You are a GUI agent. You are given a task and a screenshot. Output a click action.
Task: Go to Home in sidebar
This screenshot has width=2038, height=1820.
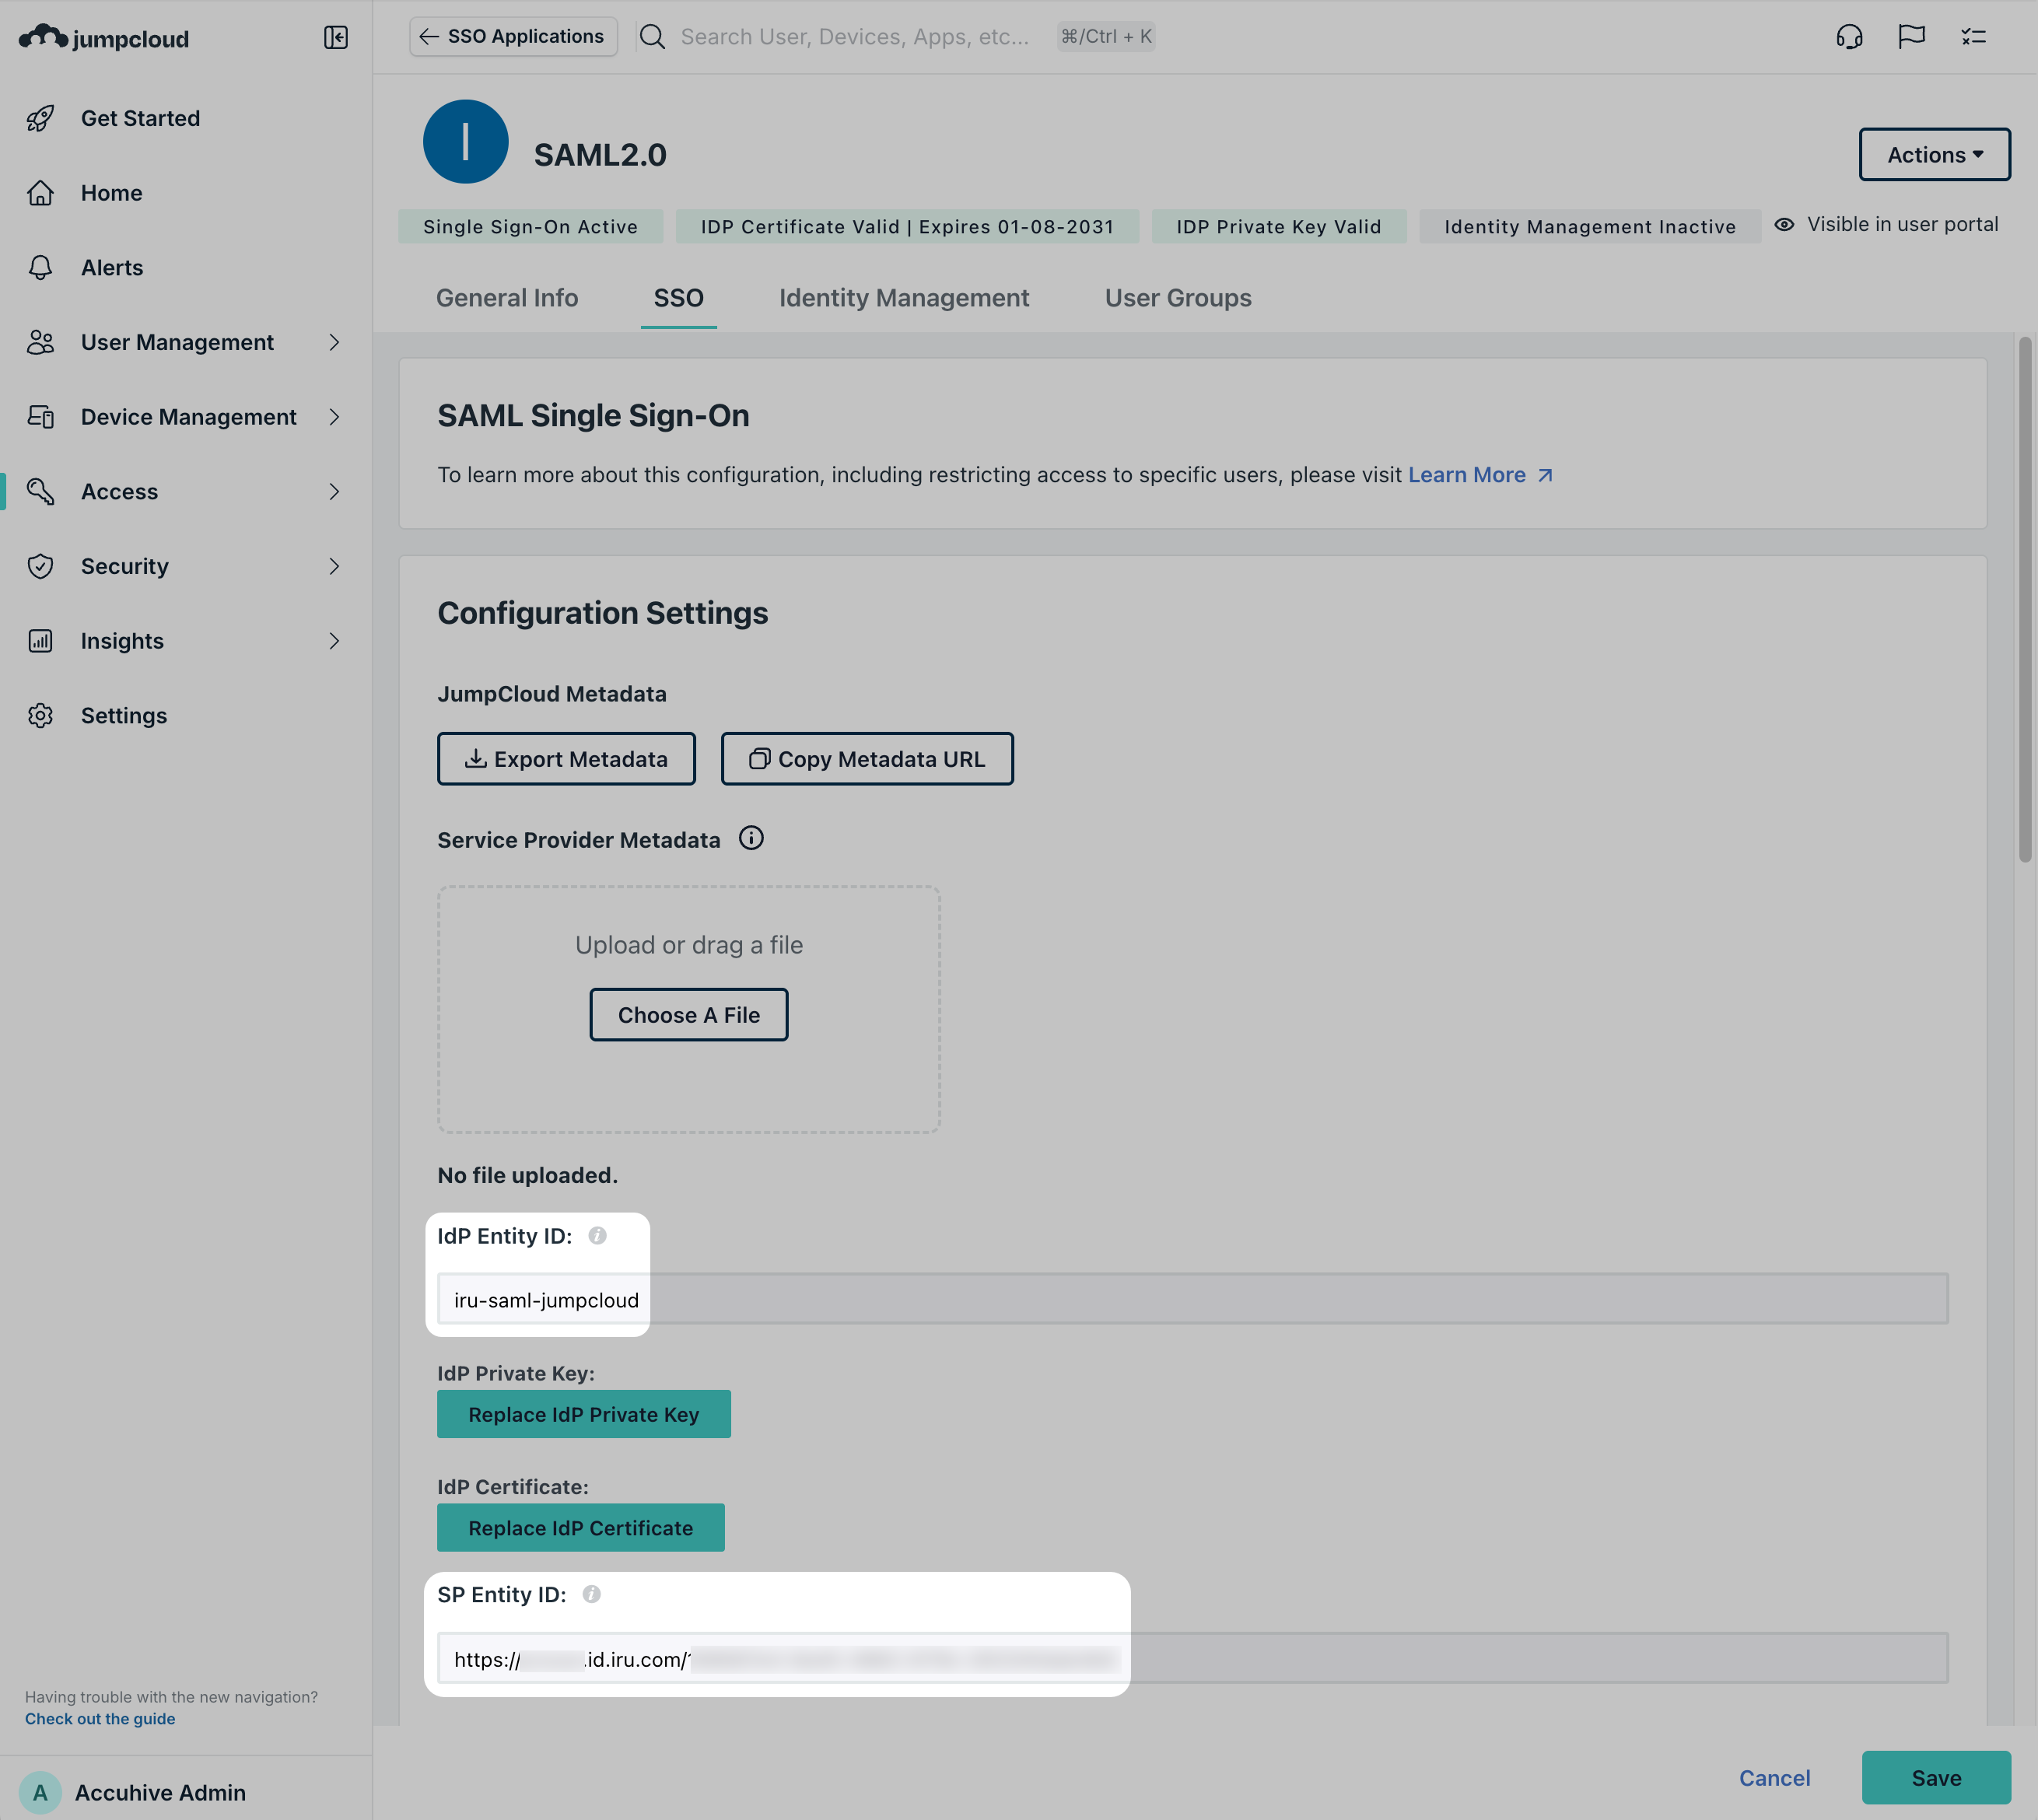click(112, 193)
